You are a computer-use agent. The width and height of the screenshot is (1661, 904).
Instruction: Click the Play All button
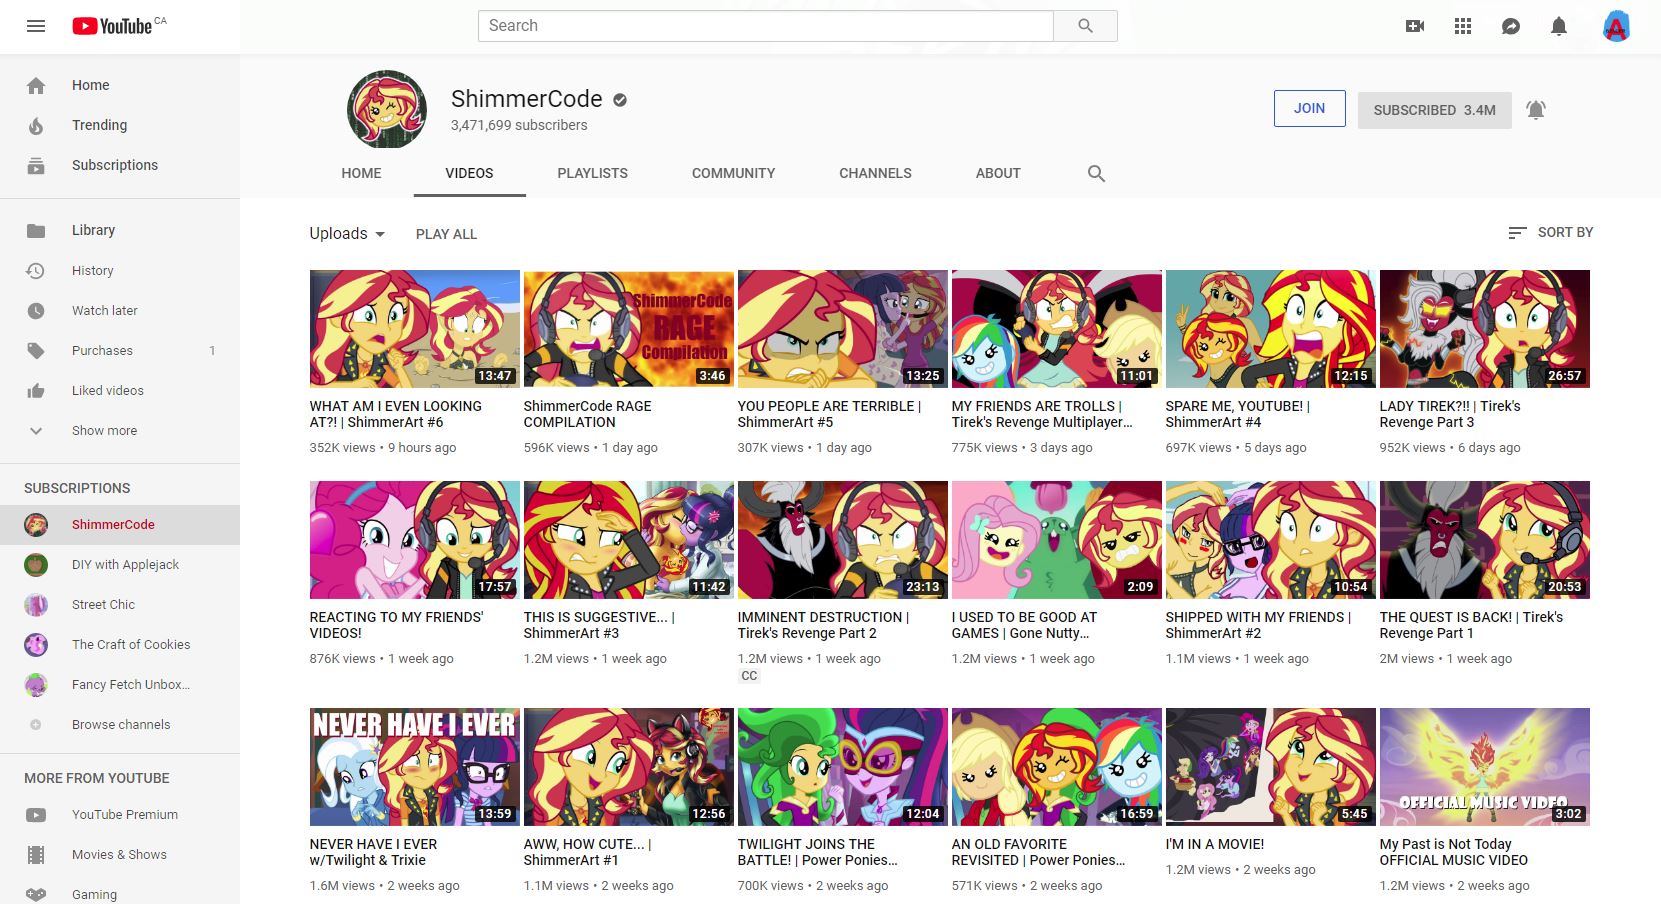[x=446, y=234]
